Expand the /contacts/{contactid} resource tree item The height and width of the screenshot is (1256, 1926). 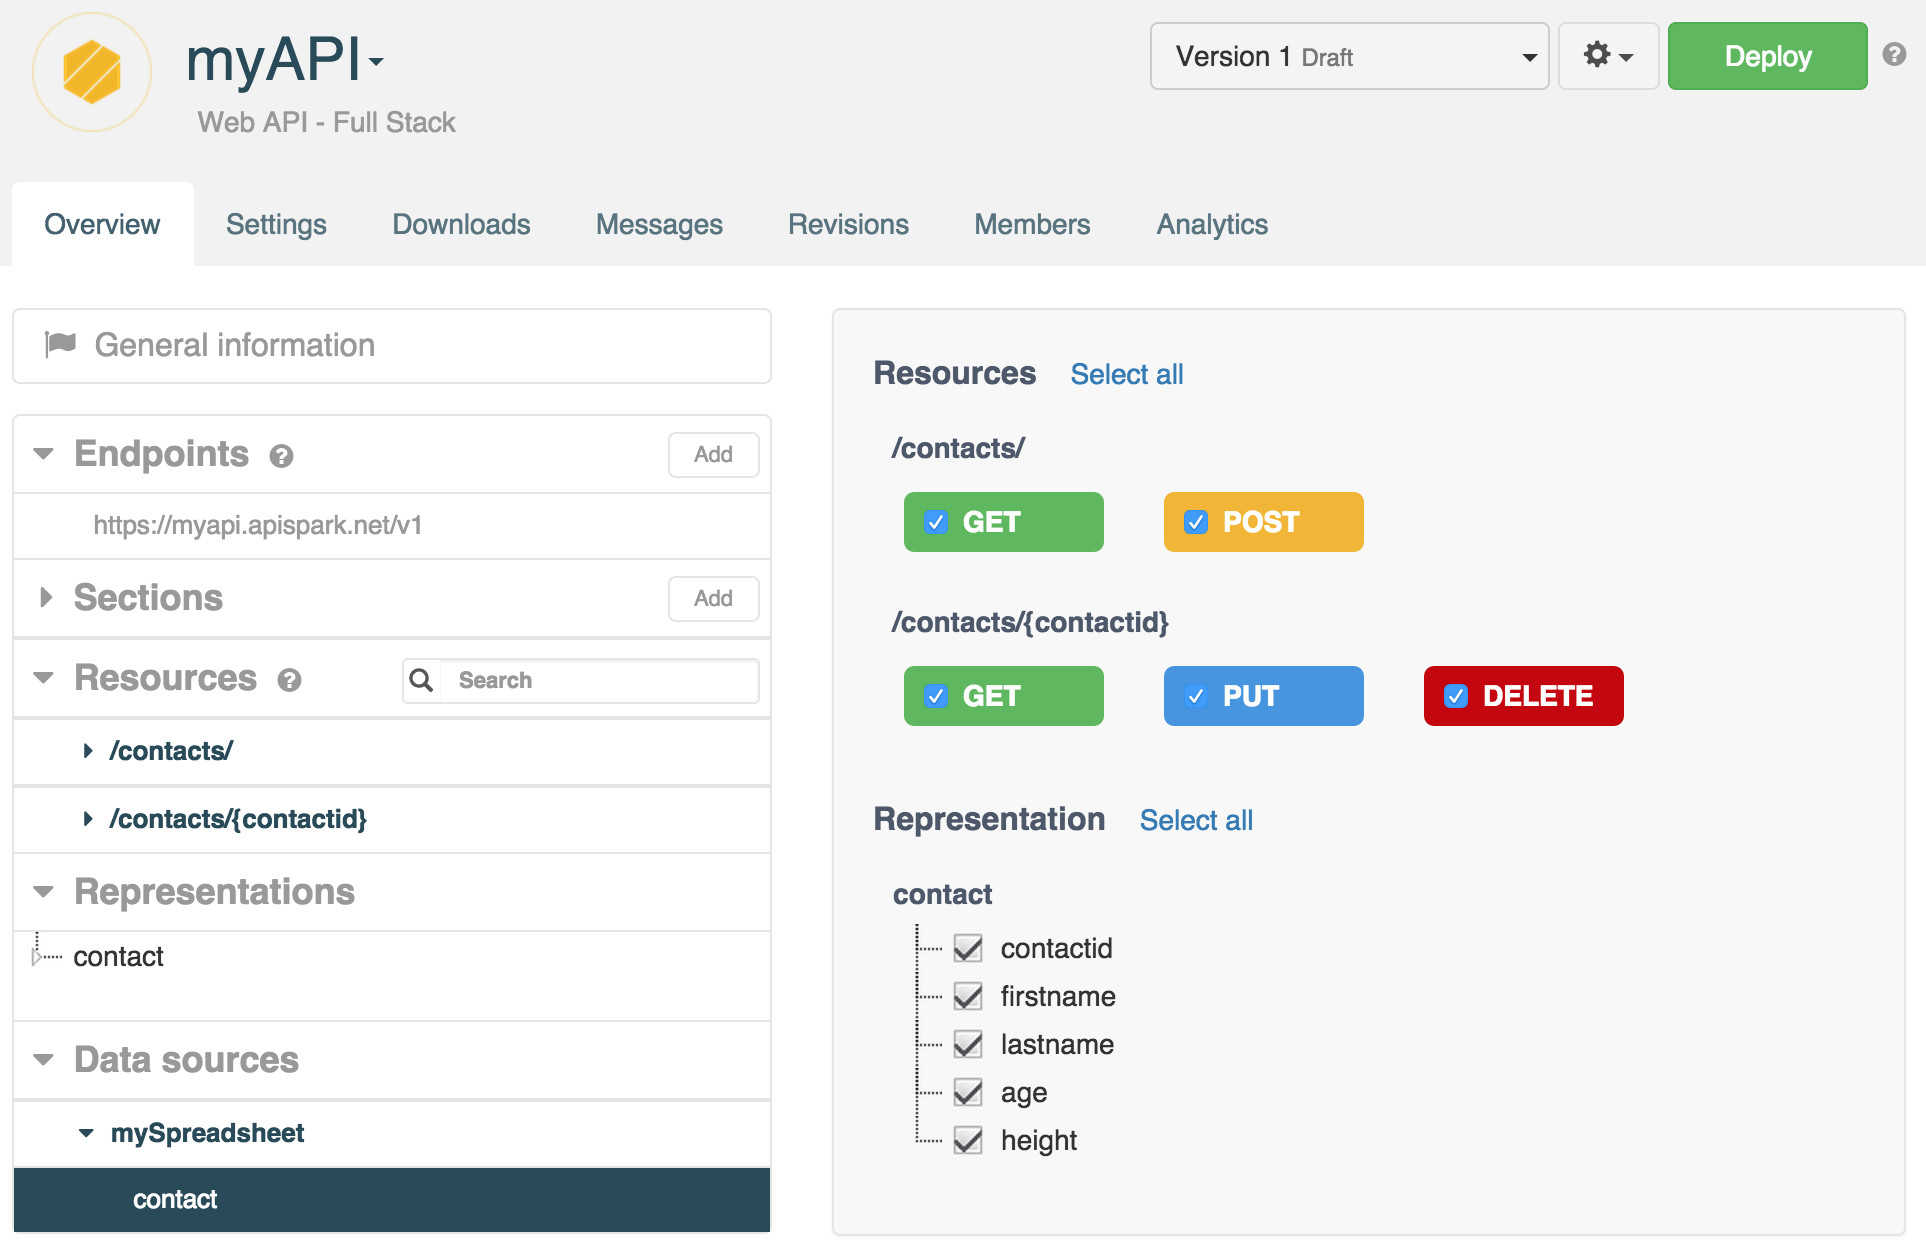tap(88, 819)
